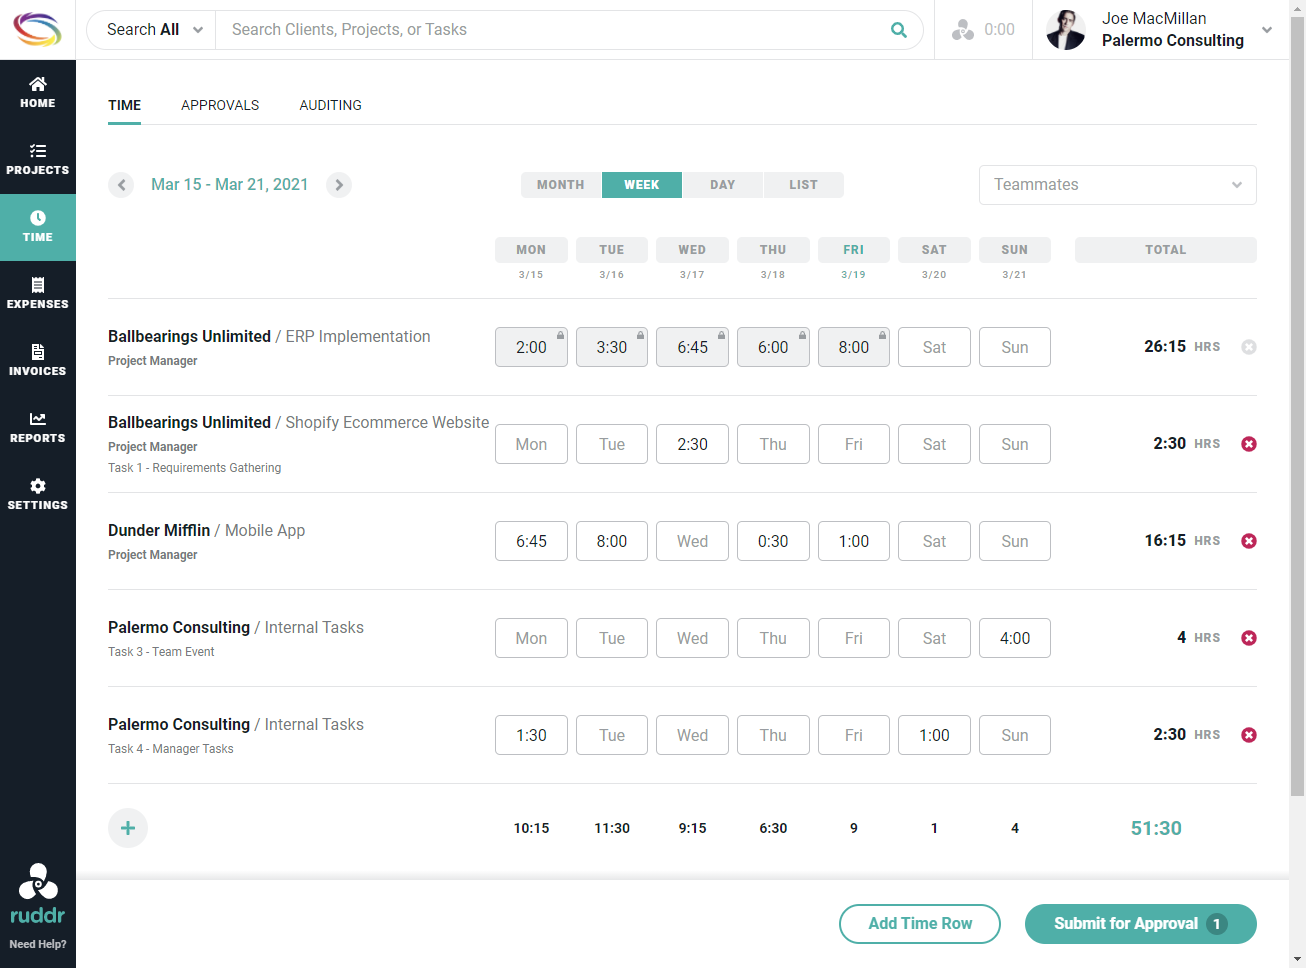Open the Teammates dropdown
This screenshot has width=1306, height=968.
1117,185
